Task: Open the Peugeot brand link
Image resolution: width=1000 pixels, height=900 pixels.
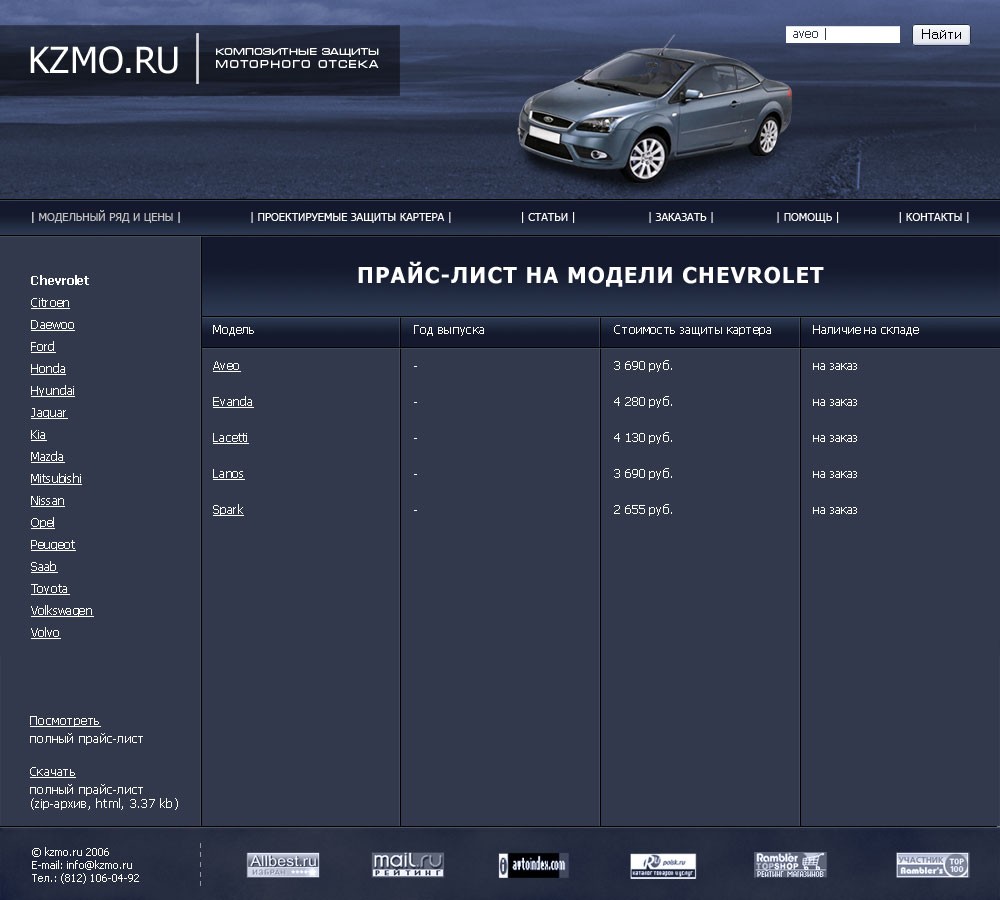Action: pyautogui.click(x=53, y=545)
